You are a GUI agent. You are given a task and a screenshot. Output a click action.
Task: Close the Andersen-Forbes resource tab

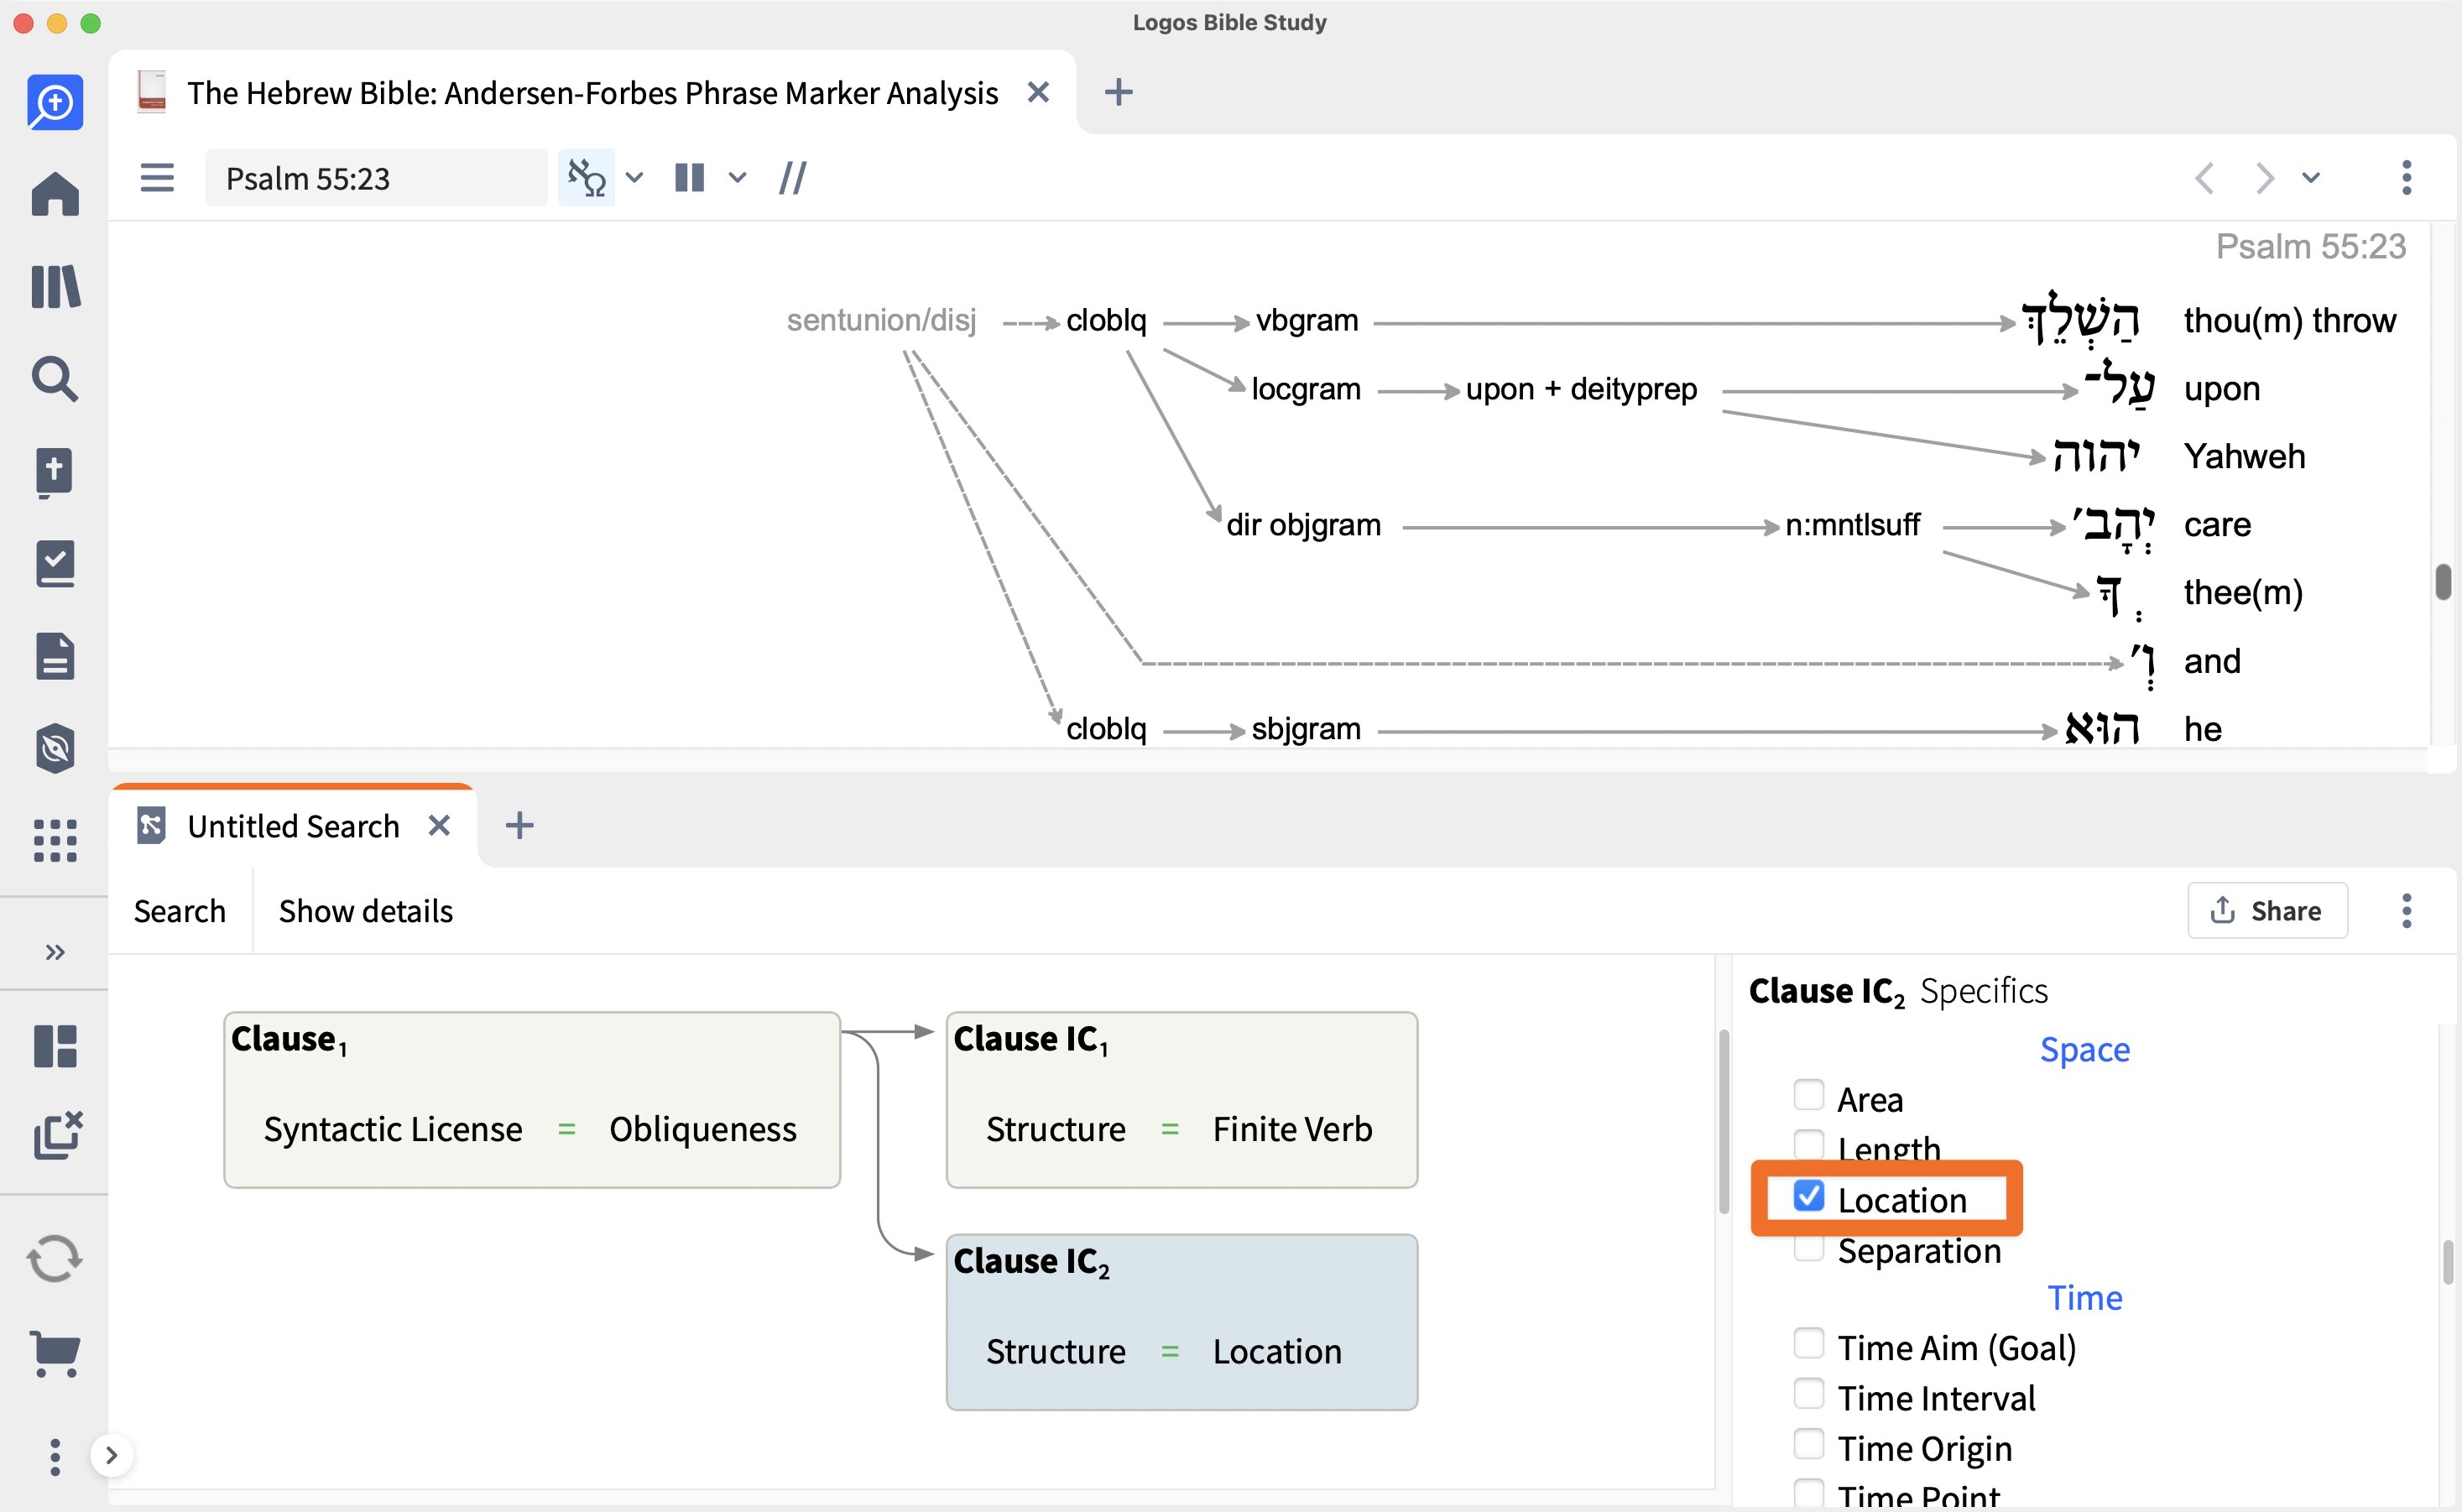tap(1038, 92)
